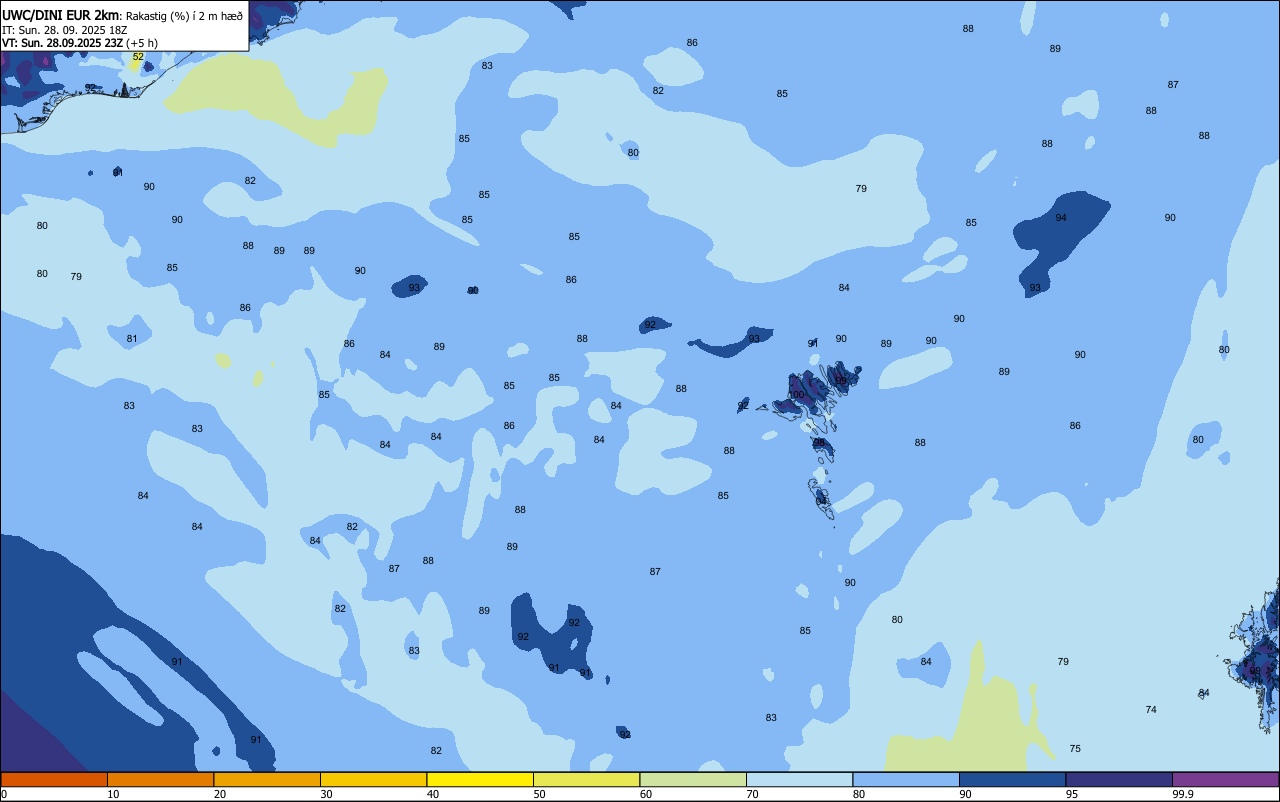Image resolution: width=1280 pixels, height=802 pixels.
Task: Select the 30–40 golden yellow legend segment
Action: click(373, 779)
